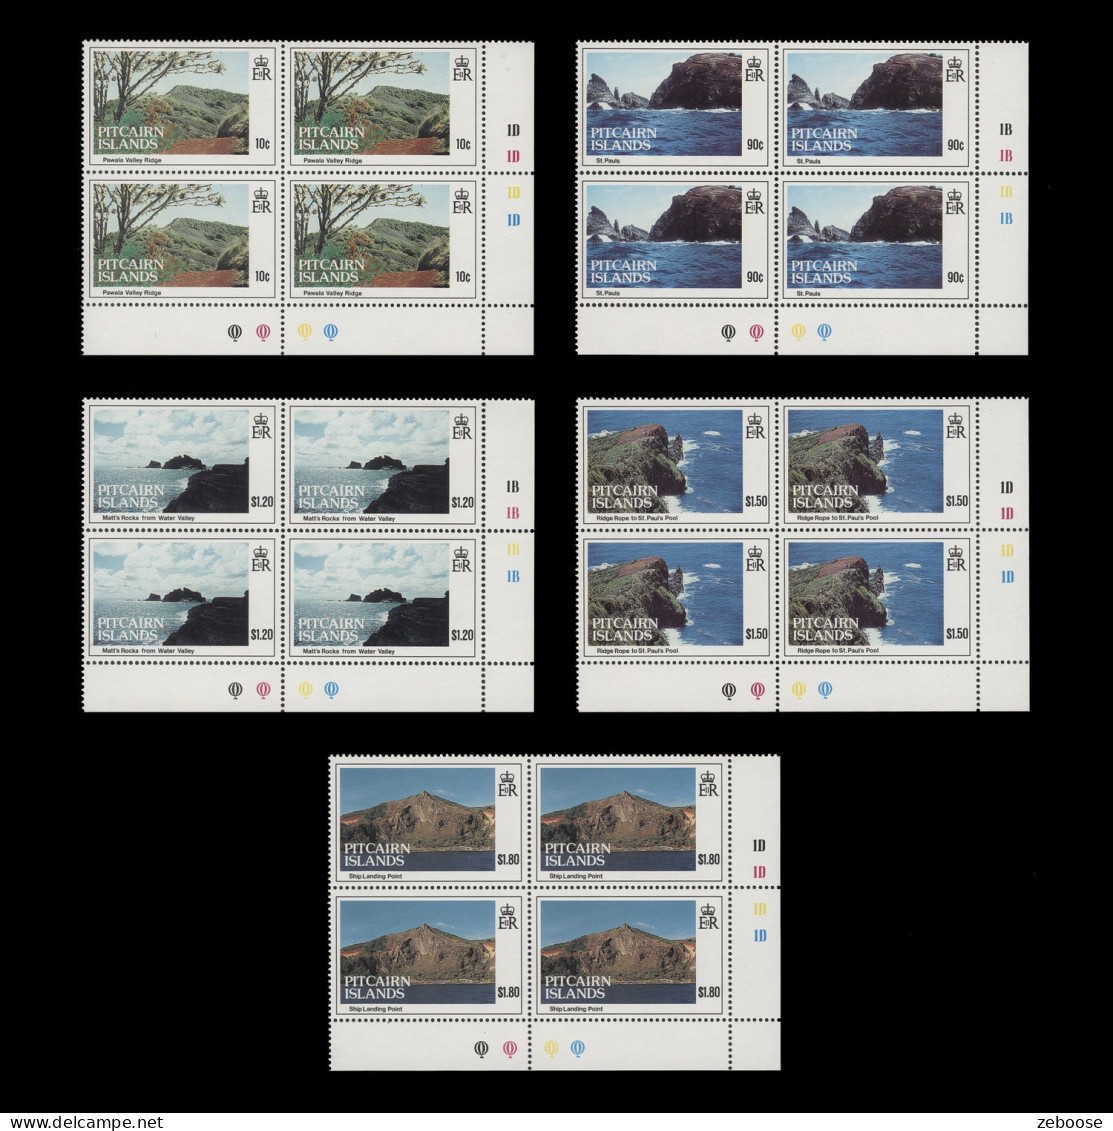Select the yellow 1D plate number beside $1.80 block
Viewport: 1113px width, 1131px height.
point(759,909)
